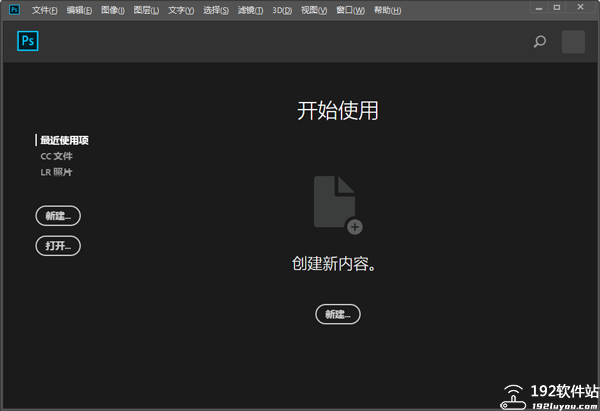Open the 图层(L) menu
The width and height of the screenshot is (600, 411).
[147, 10]
